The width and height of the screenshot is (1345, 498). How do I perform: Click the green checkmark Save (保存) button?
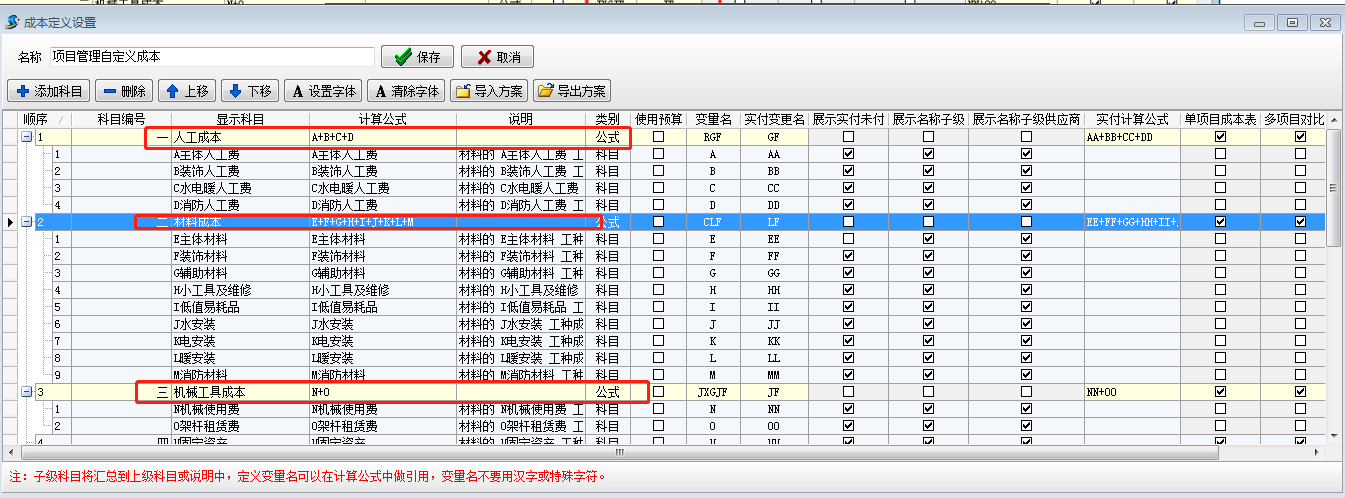pyautogui.click(x=418, y=57)
